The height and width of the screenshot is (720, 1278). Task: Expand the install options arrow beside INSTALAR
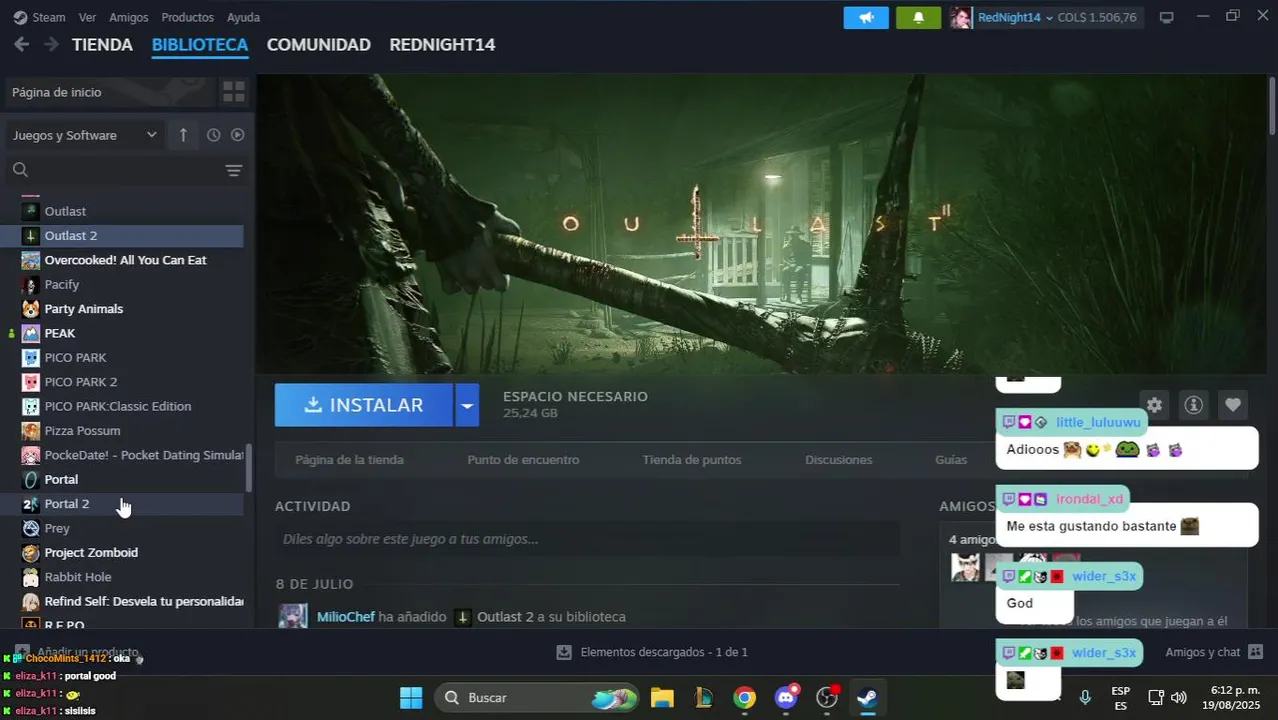[x=467, y=405]
